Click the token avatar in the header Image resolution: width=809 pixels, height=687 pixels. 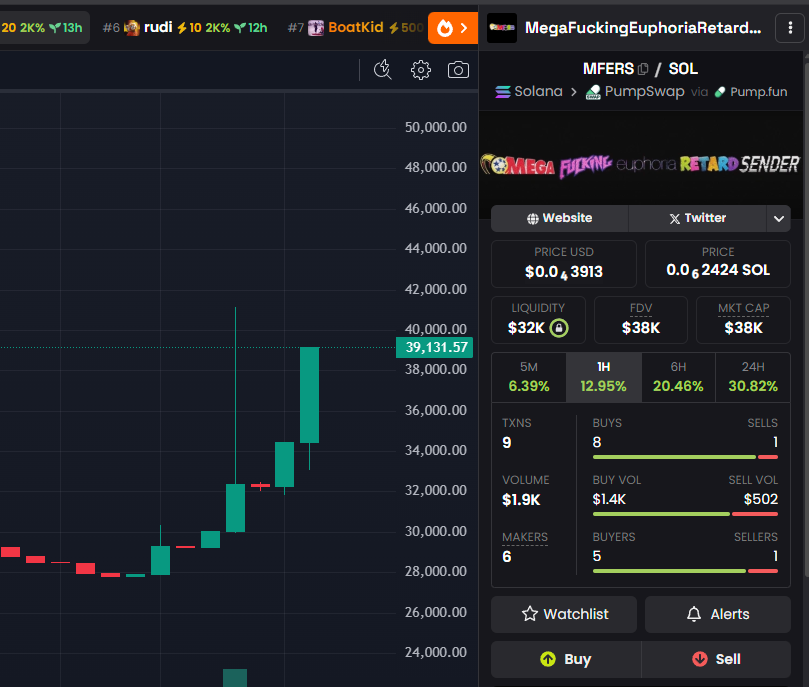502,28
